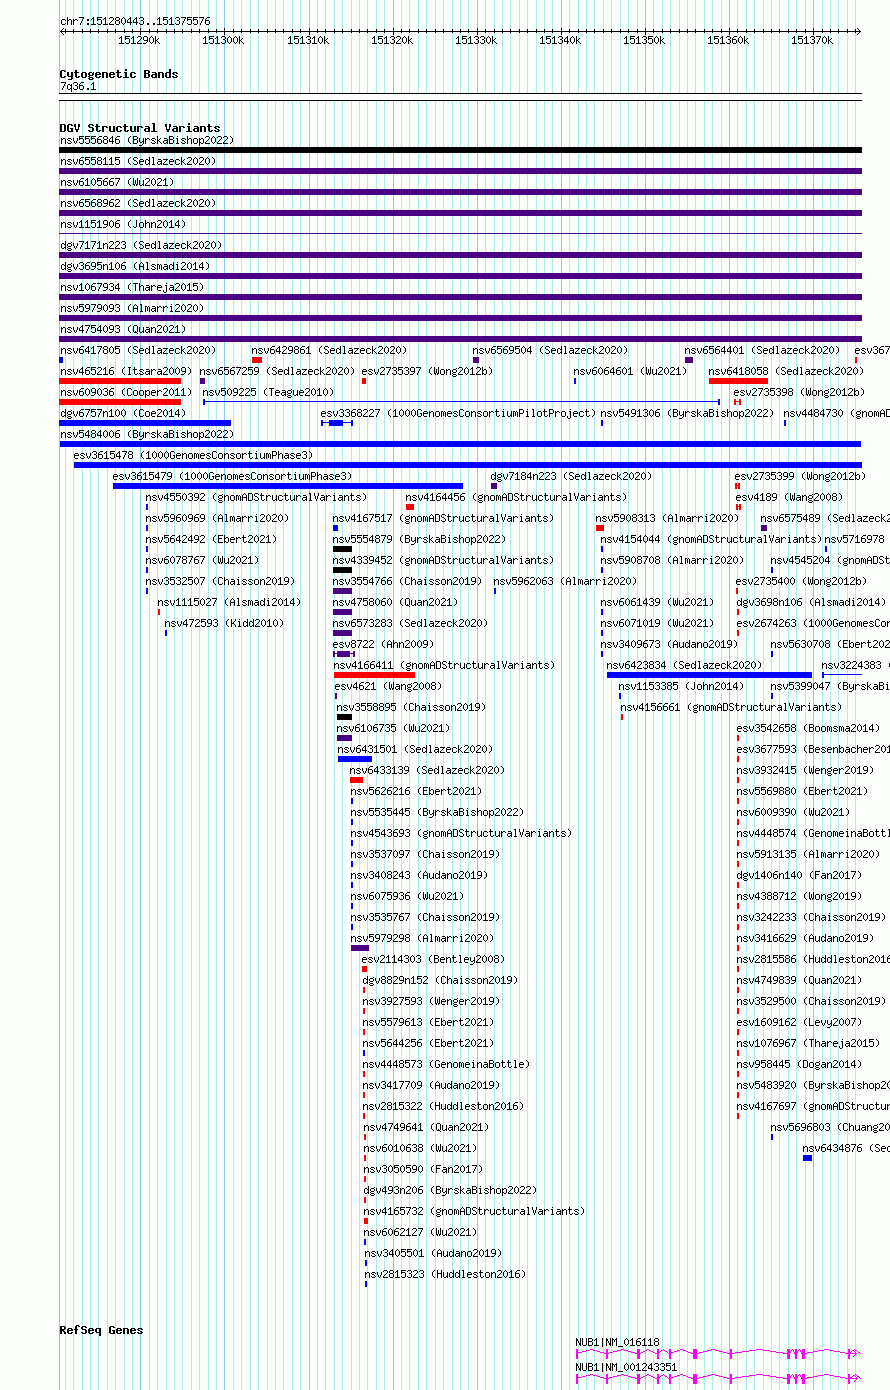Click nsv6433139 (Sedlazeck2020) label
The height and width of the screenshot is (1390, 890).
pos(427,771)
